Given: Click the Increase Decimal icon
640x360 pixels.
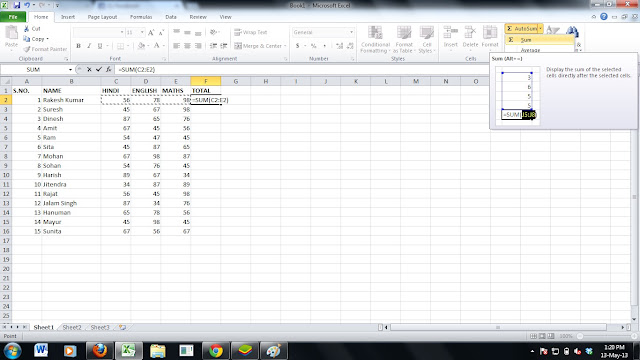Looking at the screenshot, I should pos(340,46).
